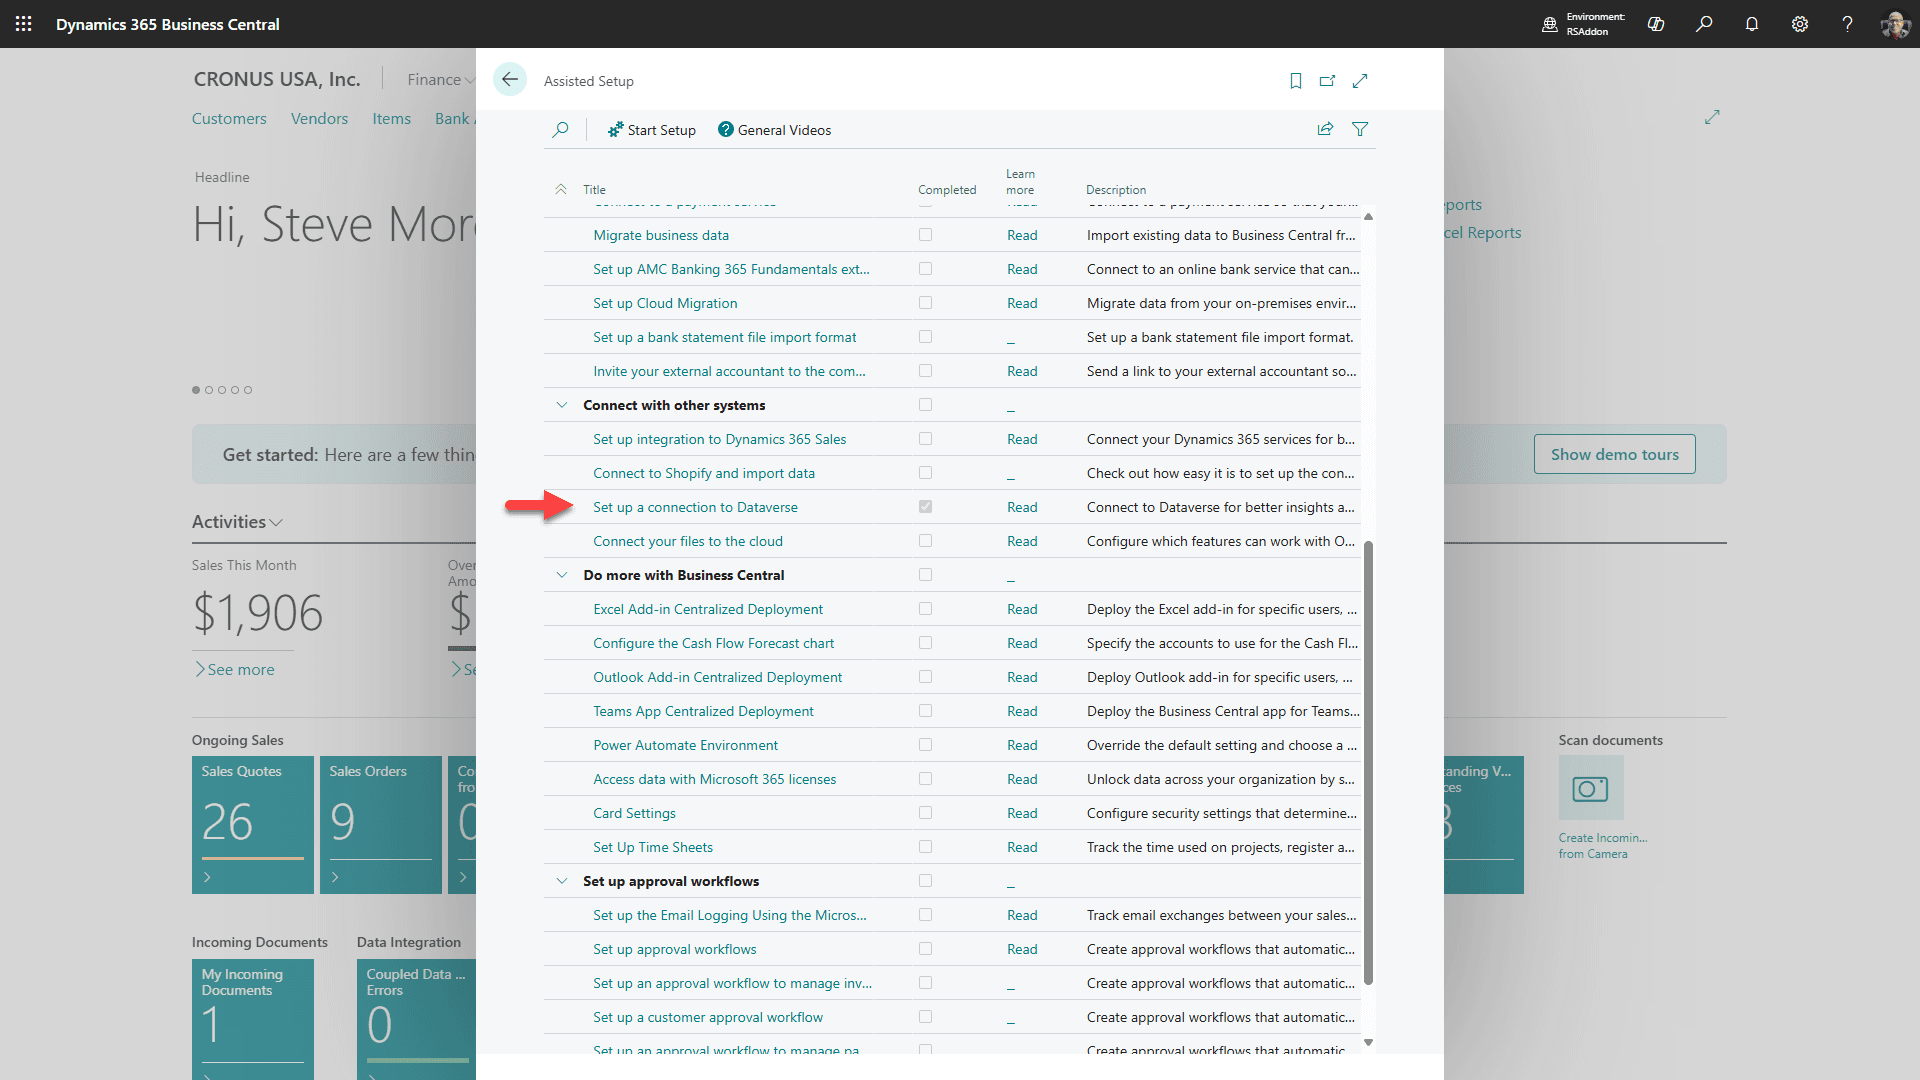Click Read link for Power Automate Environment
Image resolution: width=1920 pixels, height=1080 pixels.
click(x=1022, y=745)
